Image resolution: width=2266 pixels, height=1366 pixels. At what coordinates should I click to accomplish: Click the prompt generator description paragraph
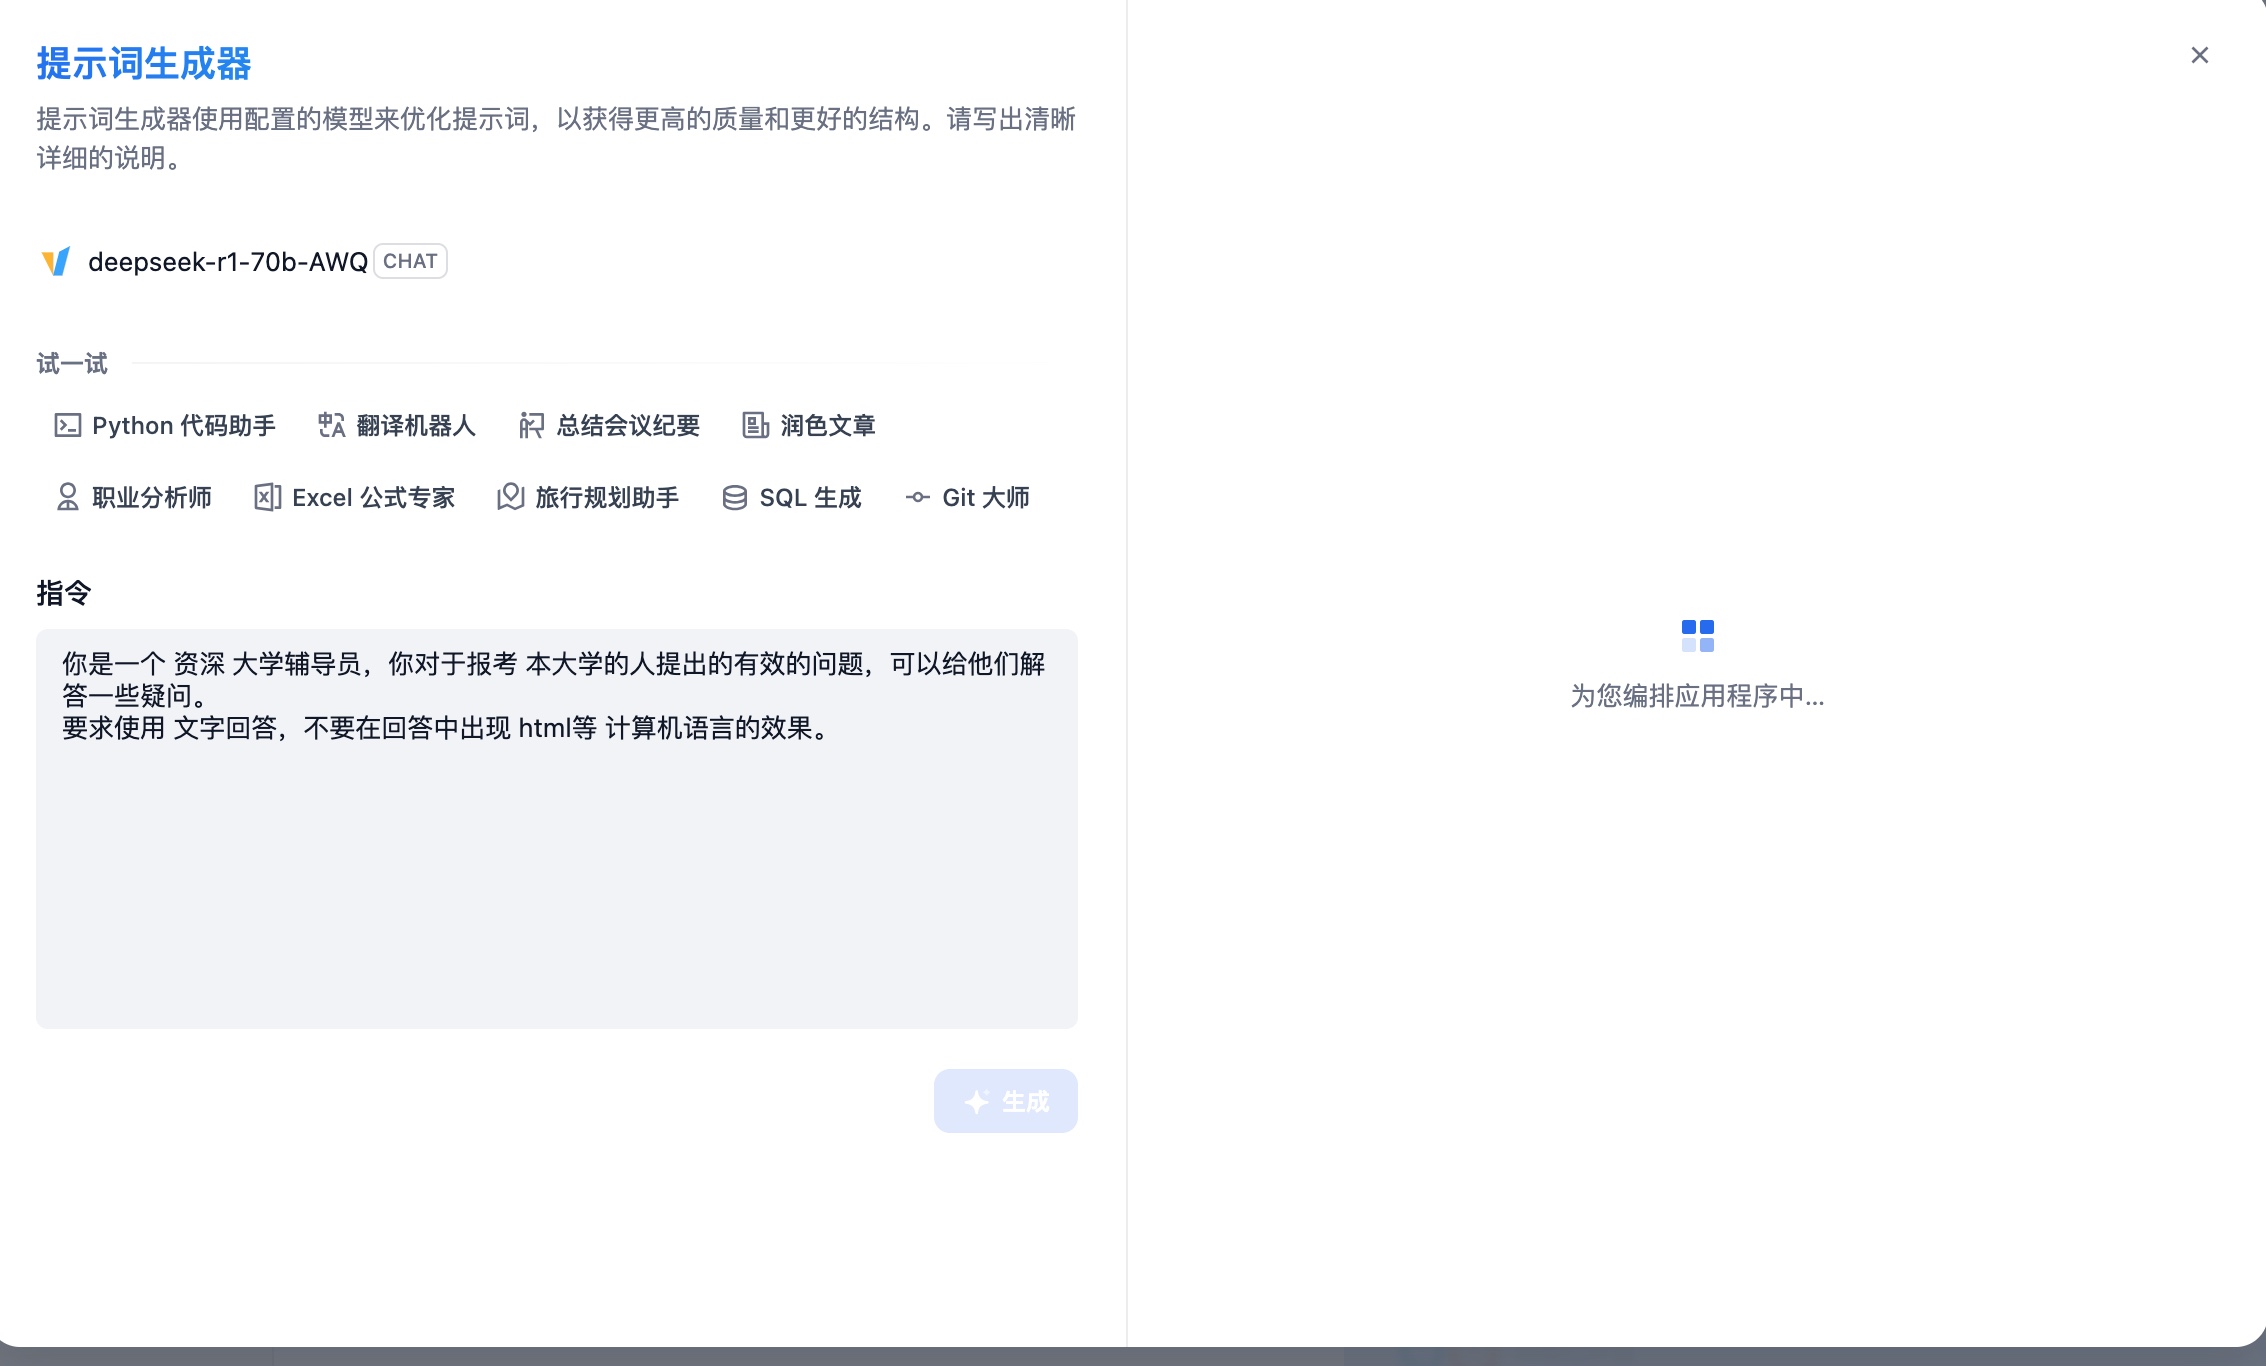click(556, 138)
